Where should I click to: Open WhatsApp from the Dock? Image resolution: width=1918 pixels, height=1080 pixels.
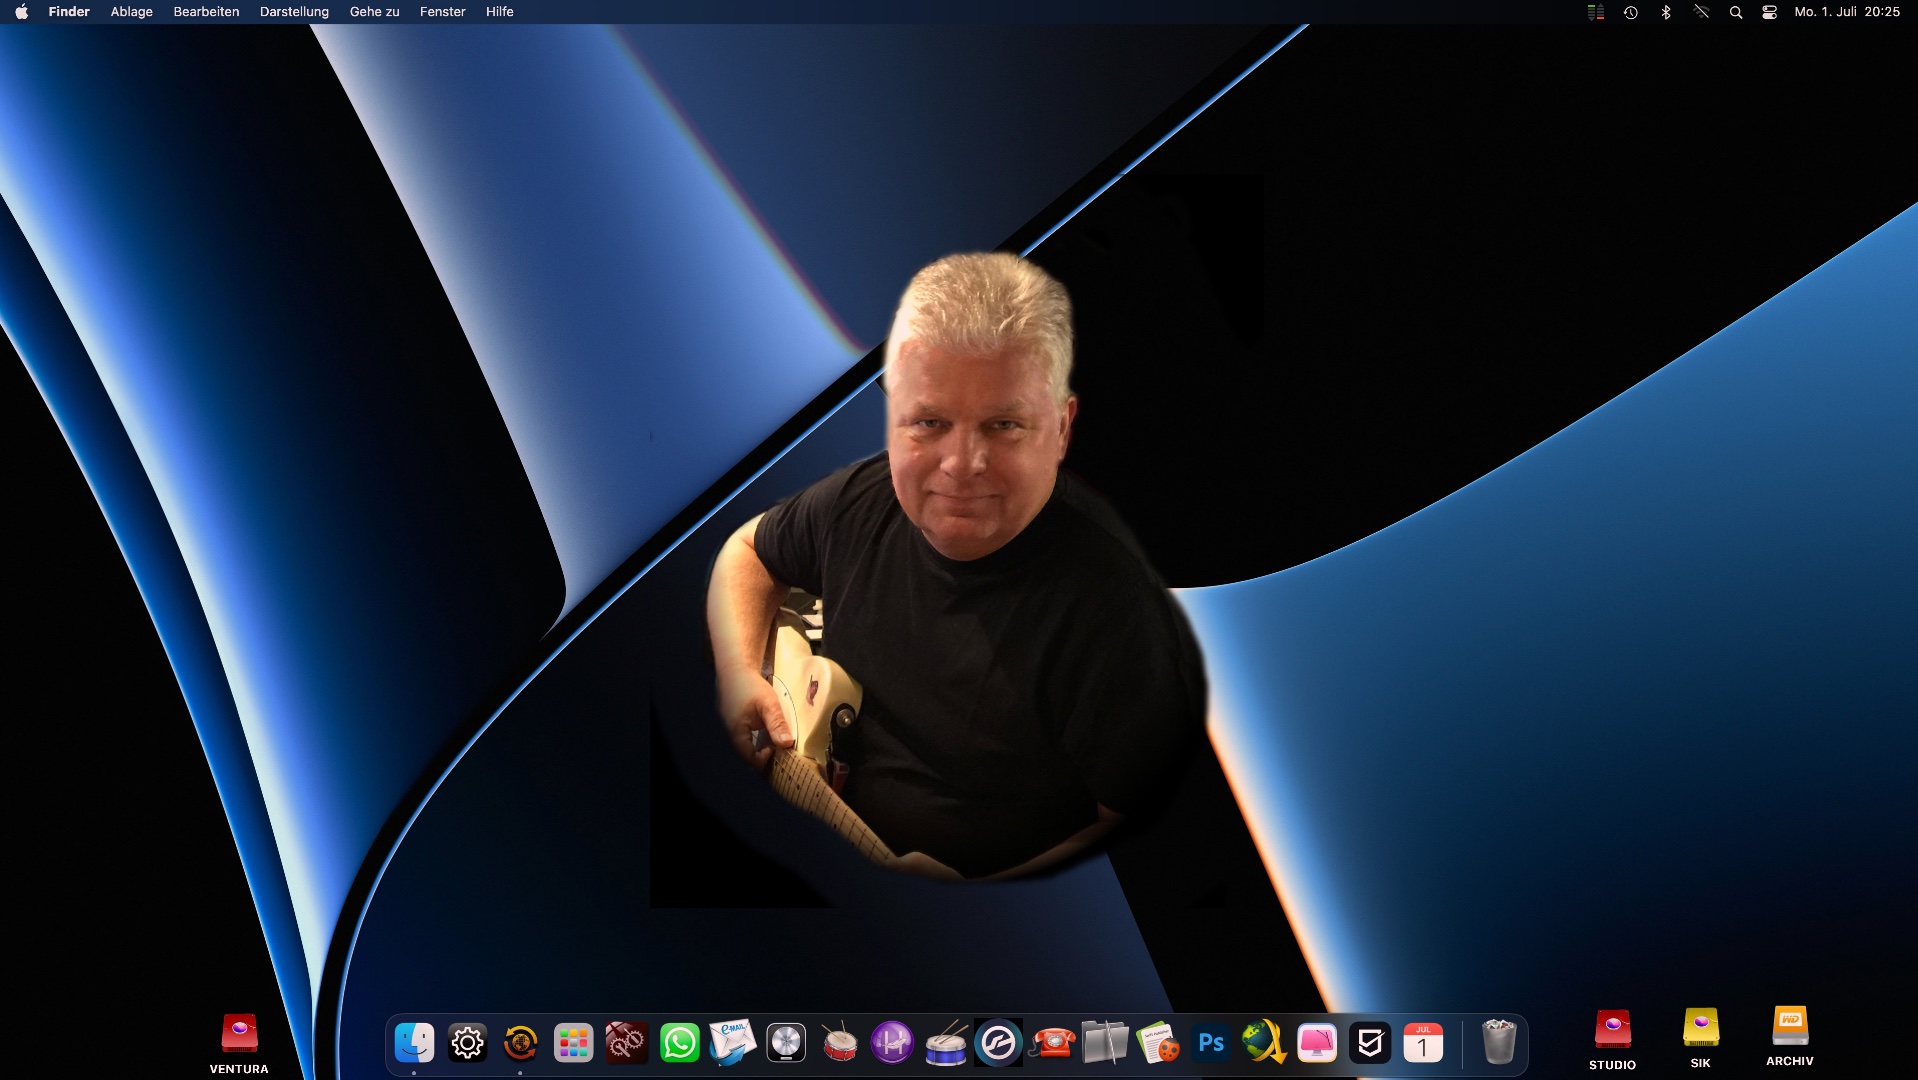(x=679, y=1043)
